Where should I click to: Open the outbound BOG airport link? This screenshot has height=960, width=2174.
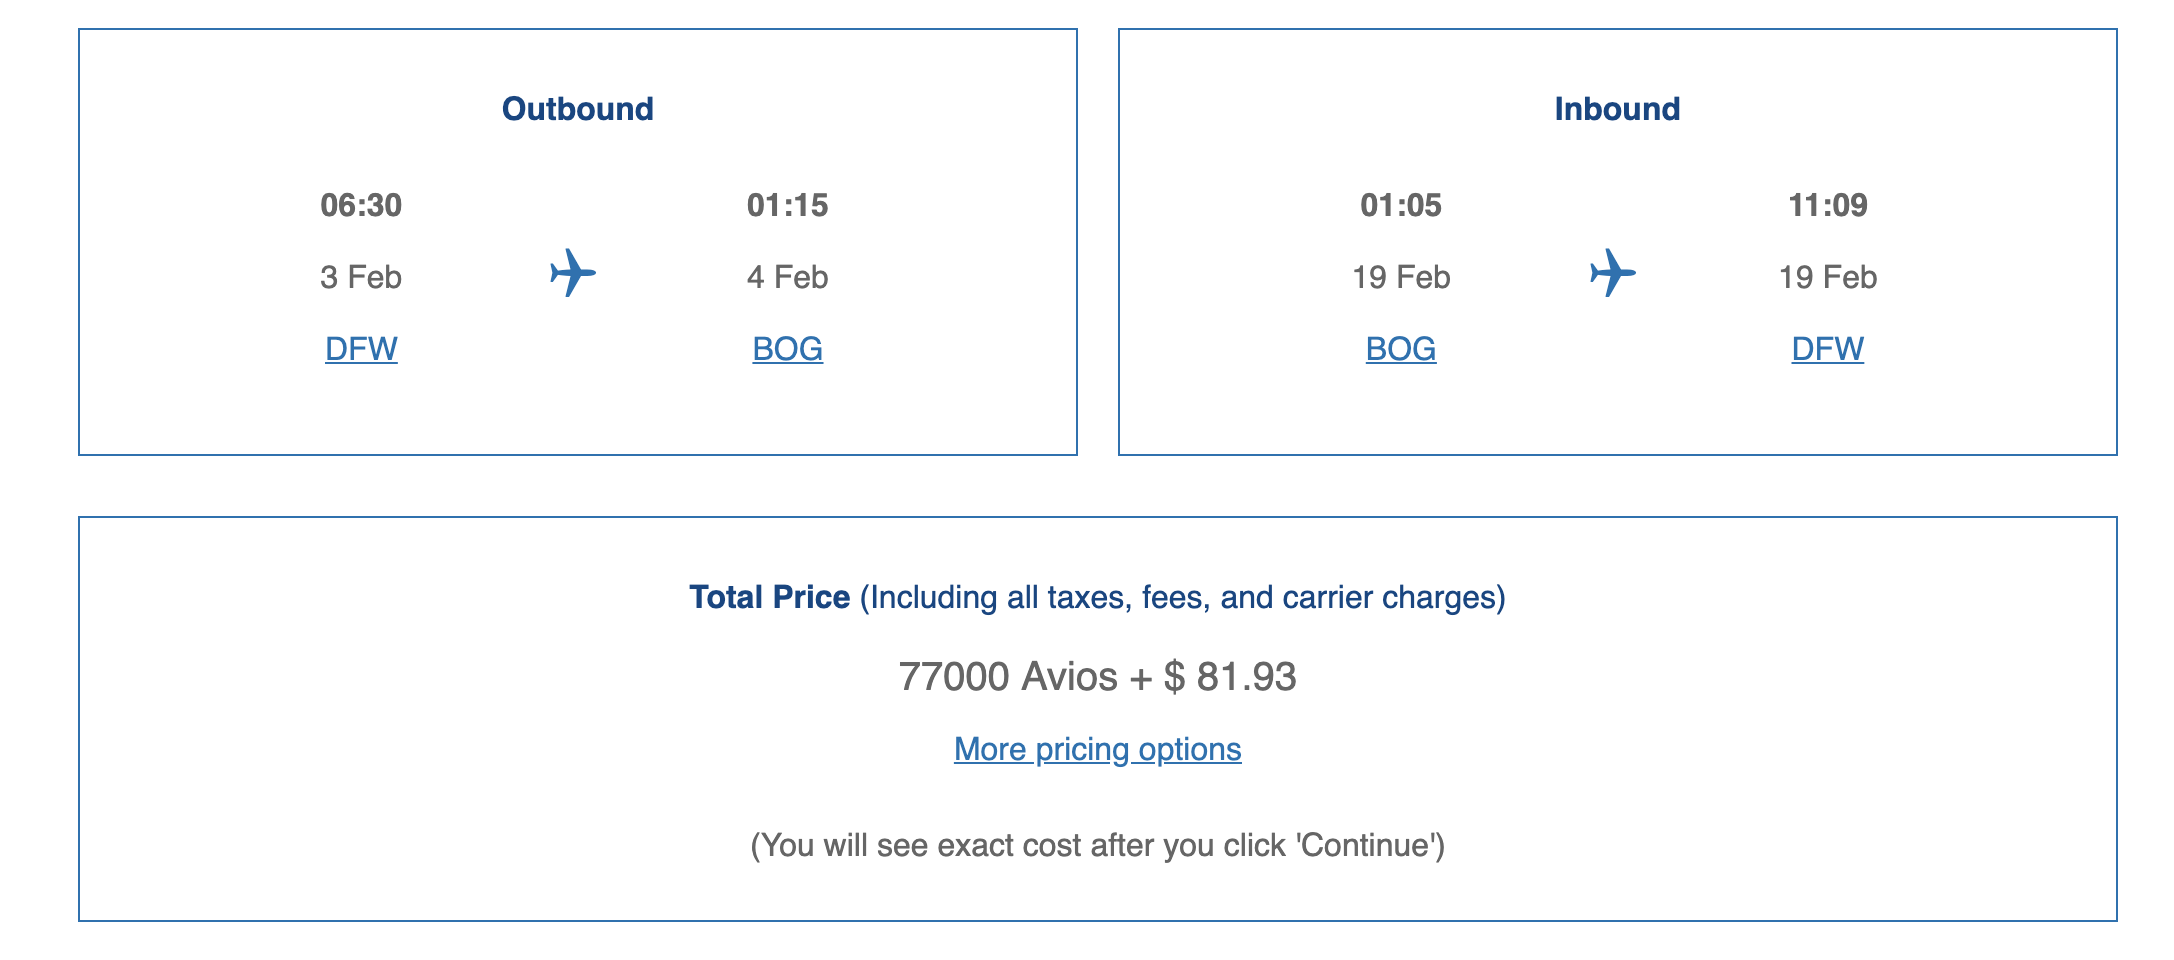[x=788, y=349]
